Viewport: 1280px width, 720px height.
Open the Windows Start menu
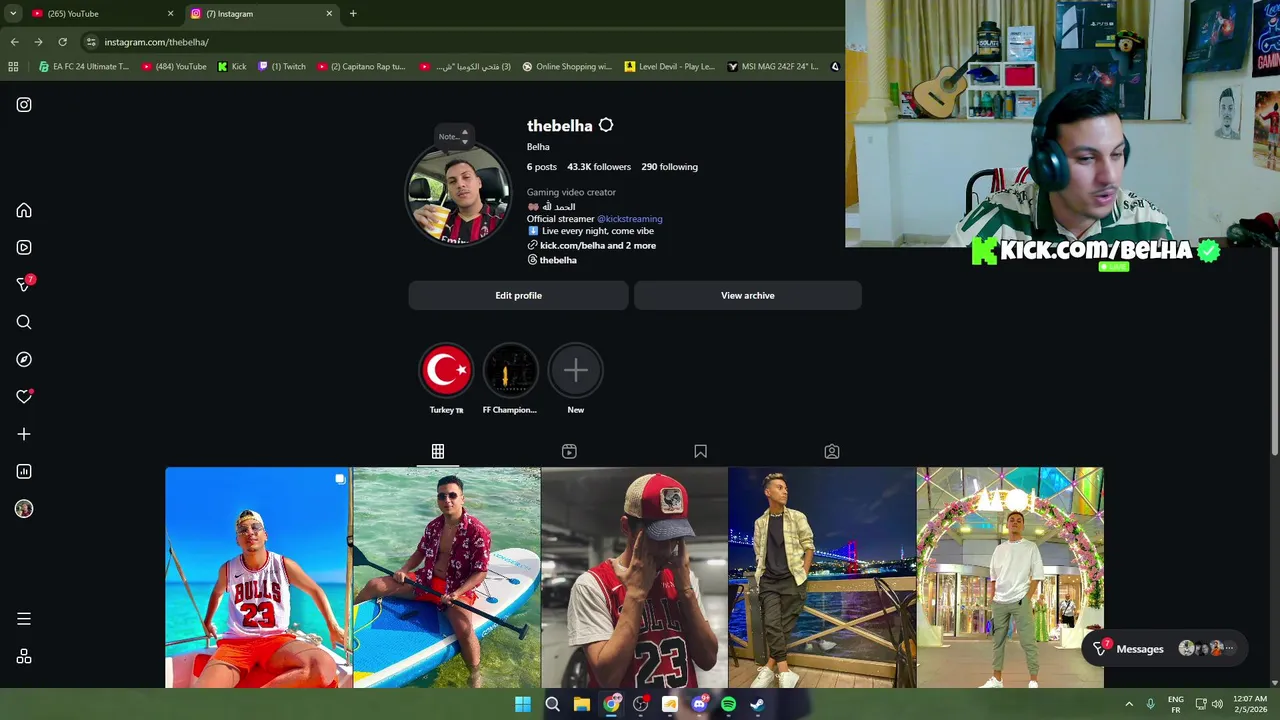522,704
